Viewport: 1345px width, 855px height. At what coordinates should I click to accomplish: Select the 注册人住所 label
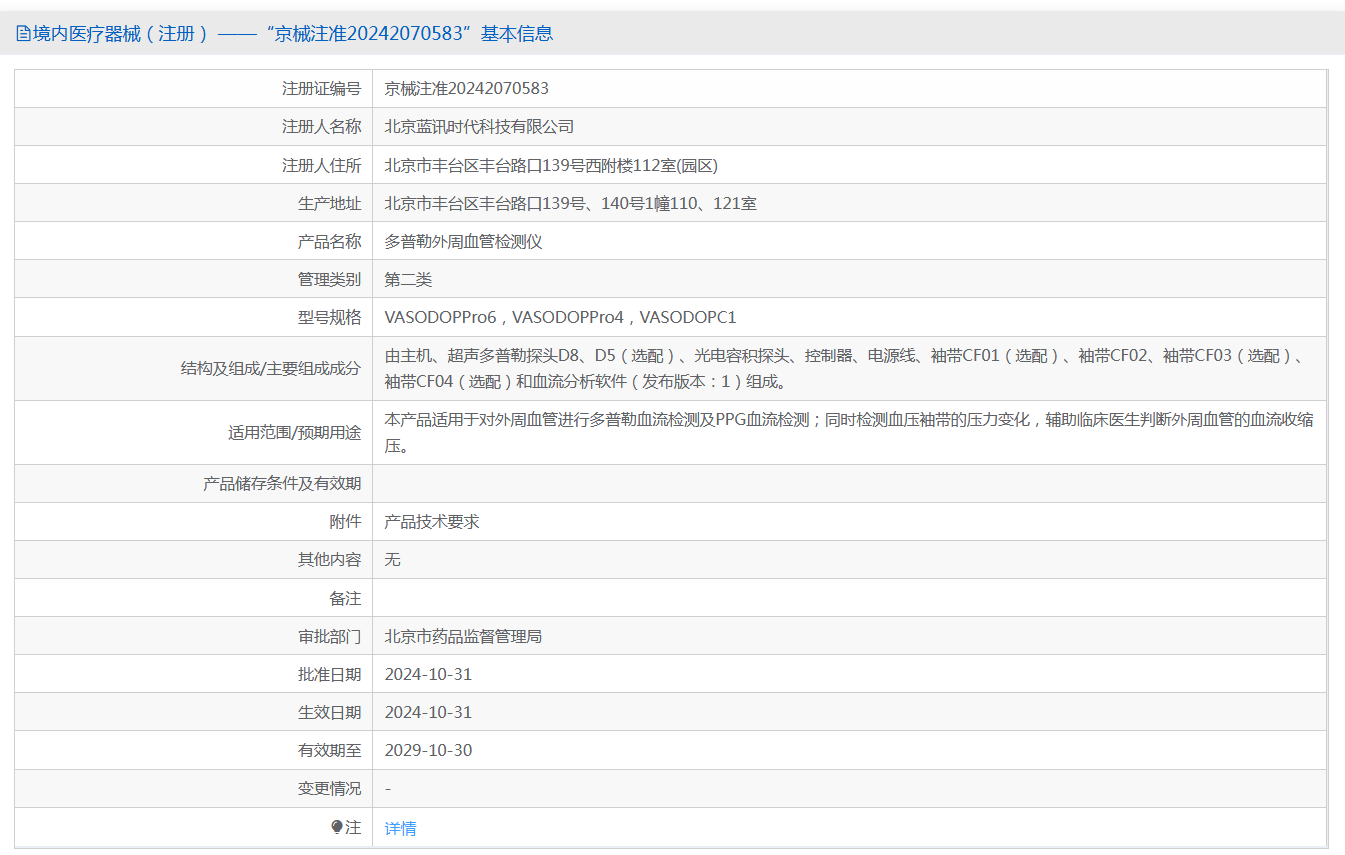pyautogui.click(x=321, y=165)
